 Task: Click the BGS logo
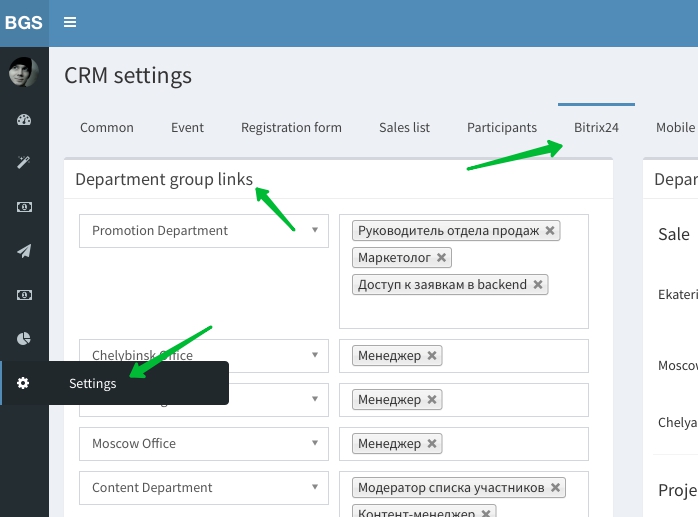[24, 22]
